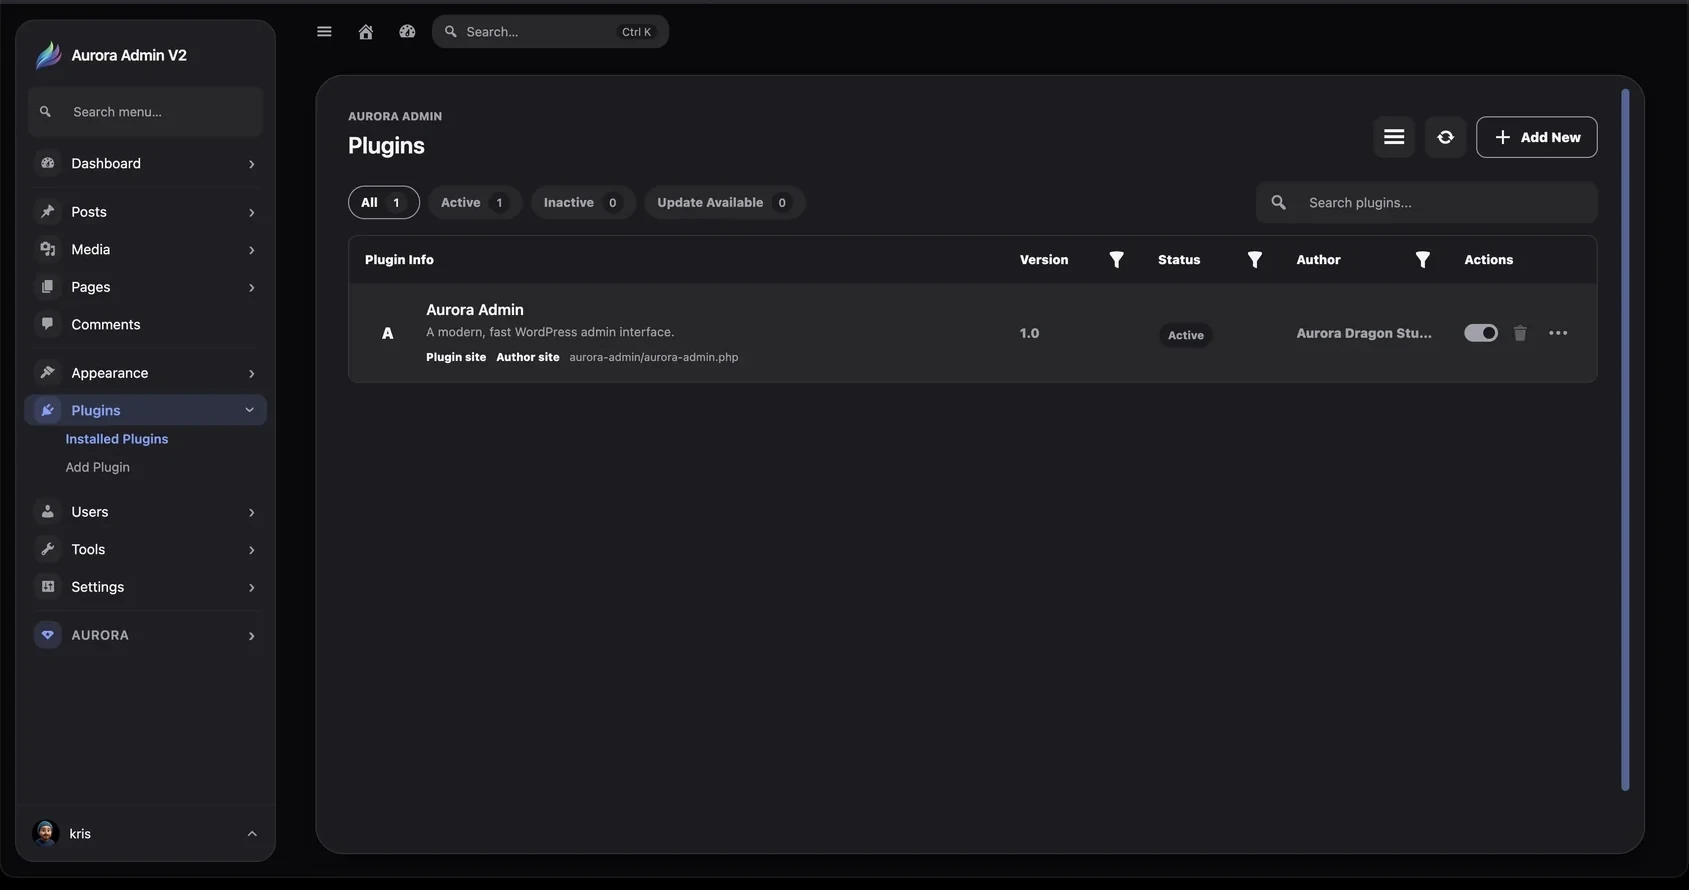The image size is (1689, 890).
Task: Click version 1.0 cell
Action: (1029, 333)
